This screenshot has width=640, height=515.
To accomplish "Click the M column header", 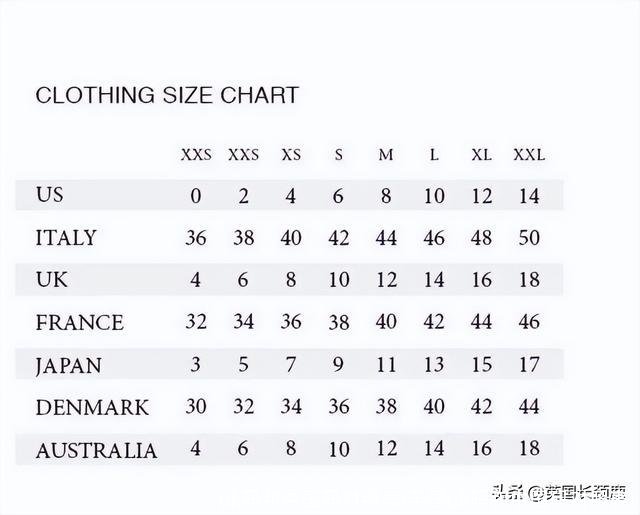I will (x=386, y=155).
